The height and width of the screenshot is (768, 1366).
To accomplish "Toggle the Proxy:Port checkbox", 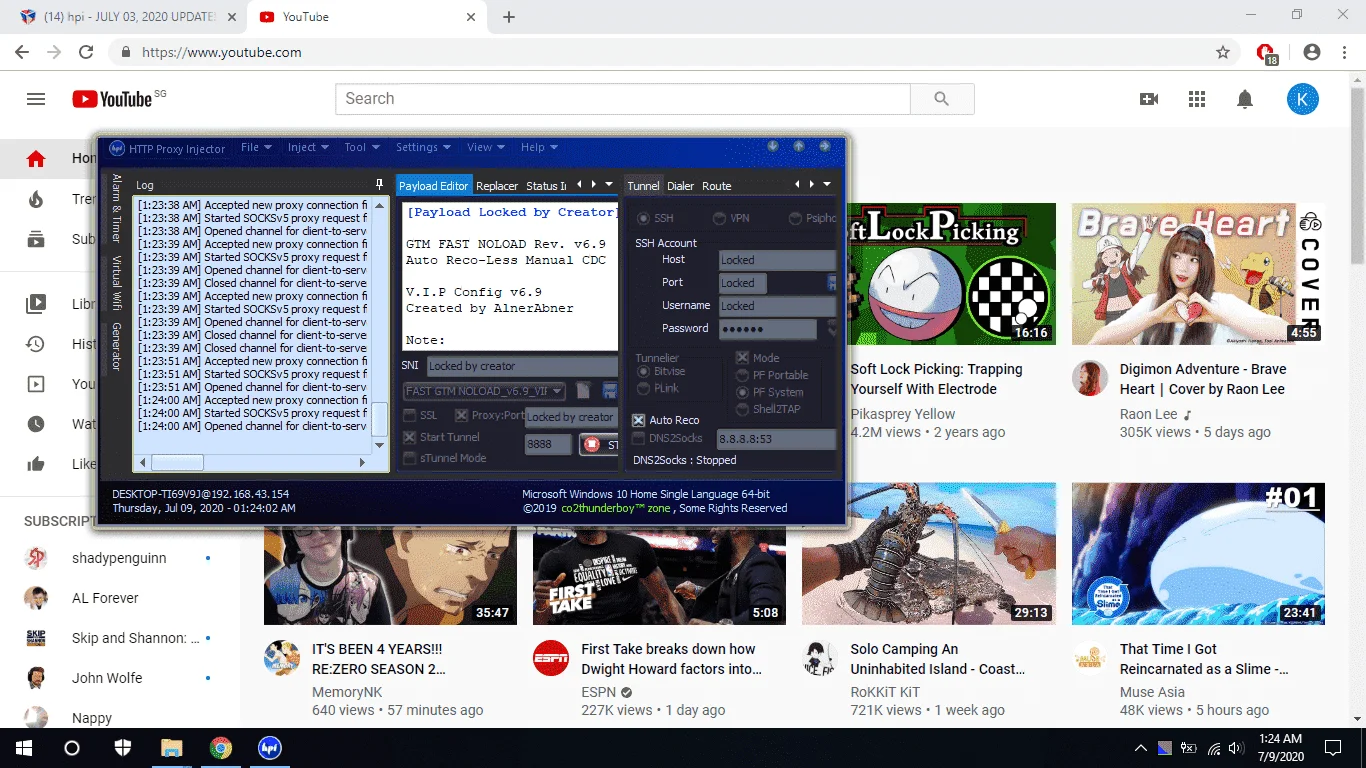I will (461, 415).
